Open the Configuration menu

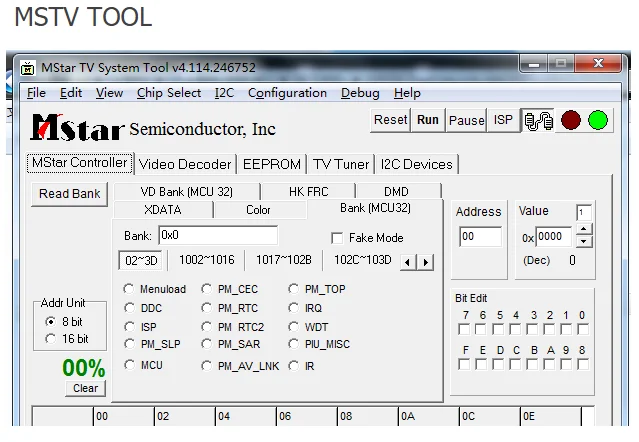287,93
